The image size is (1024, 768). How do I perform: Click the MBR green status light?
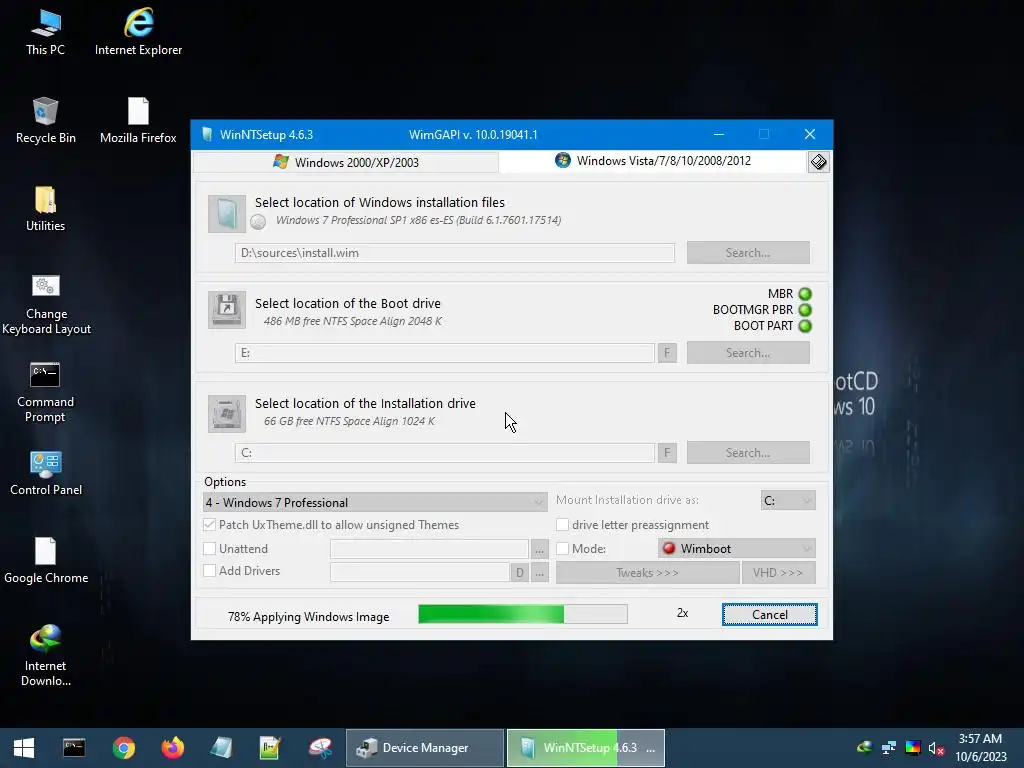pos(805,294)
